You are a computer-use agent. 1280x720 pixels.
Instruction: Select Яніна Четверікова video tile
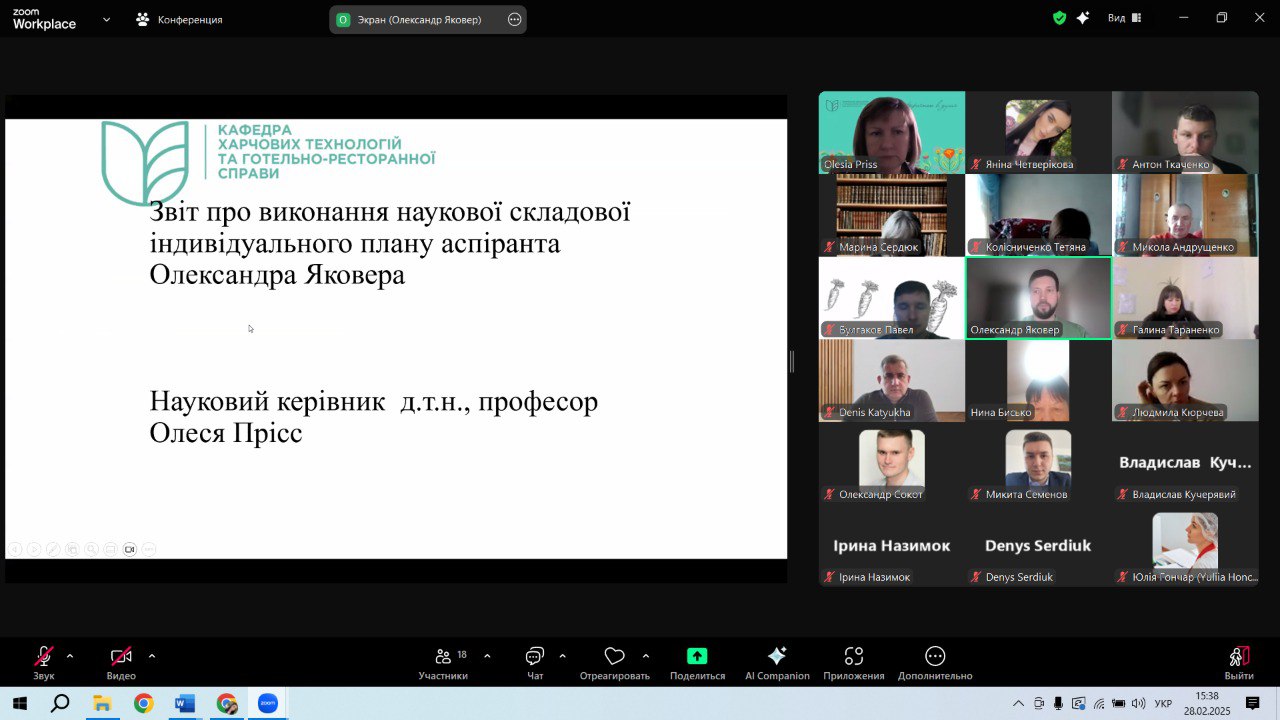coord(1038,132)
